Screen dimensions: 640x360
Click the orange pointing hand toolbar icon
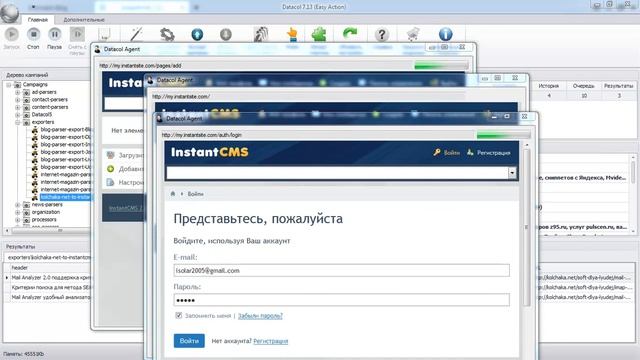[x=292, y=35]
